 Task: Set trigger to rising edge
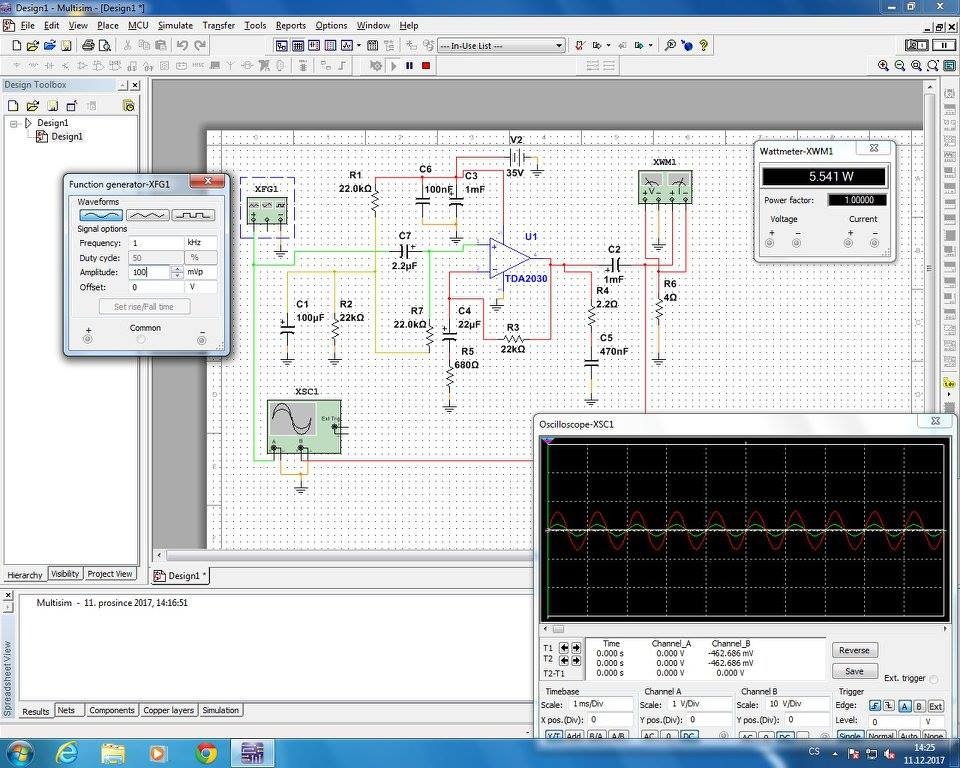(x=875, y=706)
